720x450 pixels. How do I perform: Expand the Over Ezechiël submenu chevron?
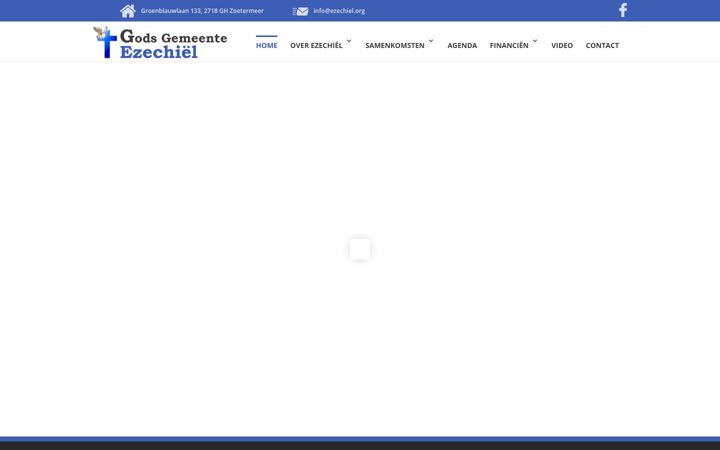click(349, 41)
